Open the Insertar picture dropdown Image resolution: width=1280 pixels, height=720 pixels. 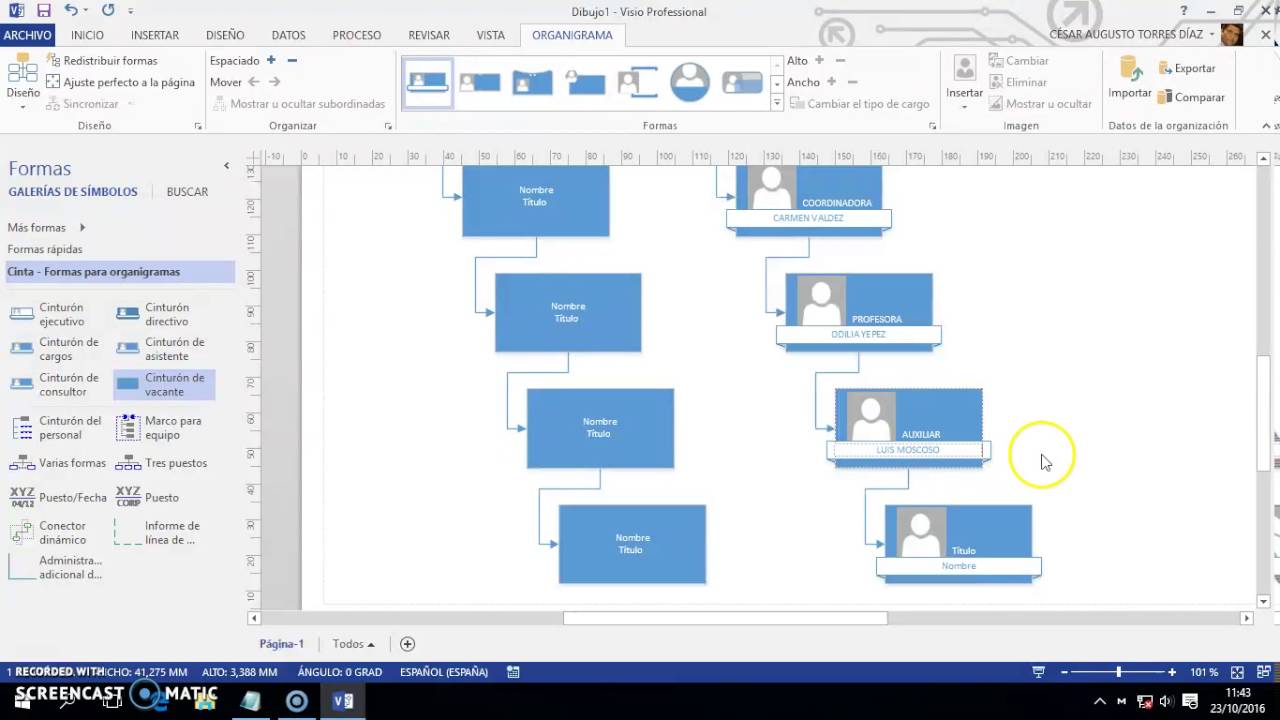click(x=964, y=94)
